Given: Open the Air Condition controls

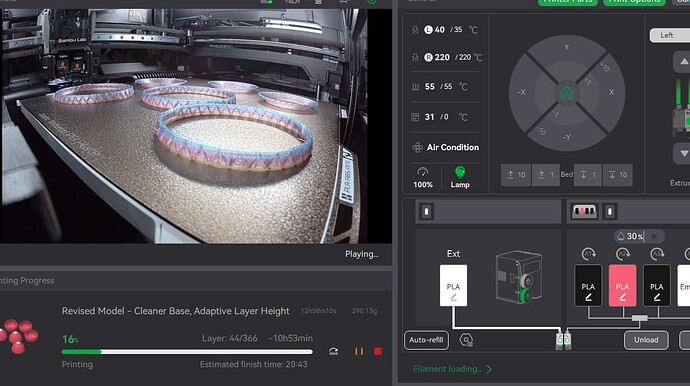Looking at the screenshot, I should tap(445, 147).
